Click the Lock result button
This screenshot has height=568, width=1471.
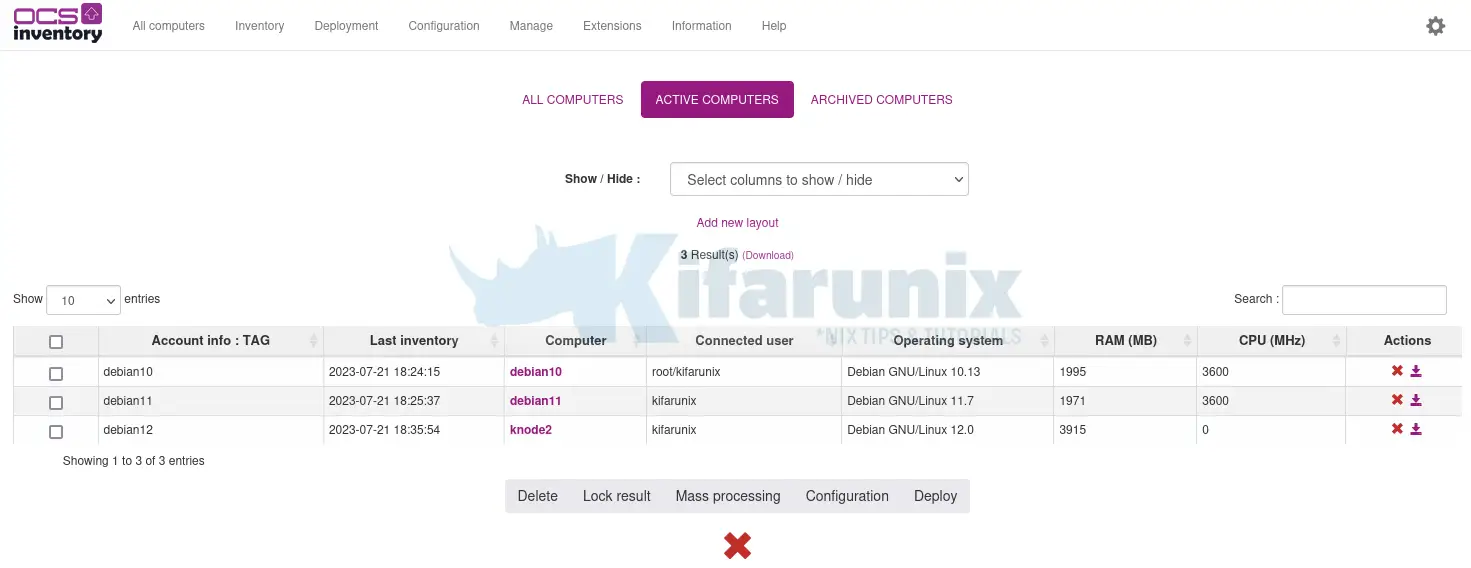point(617,496)
